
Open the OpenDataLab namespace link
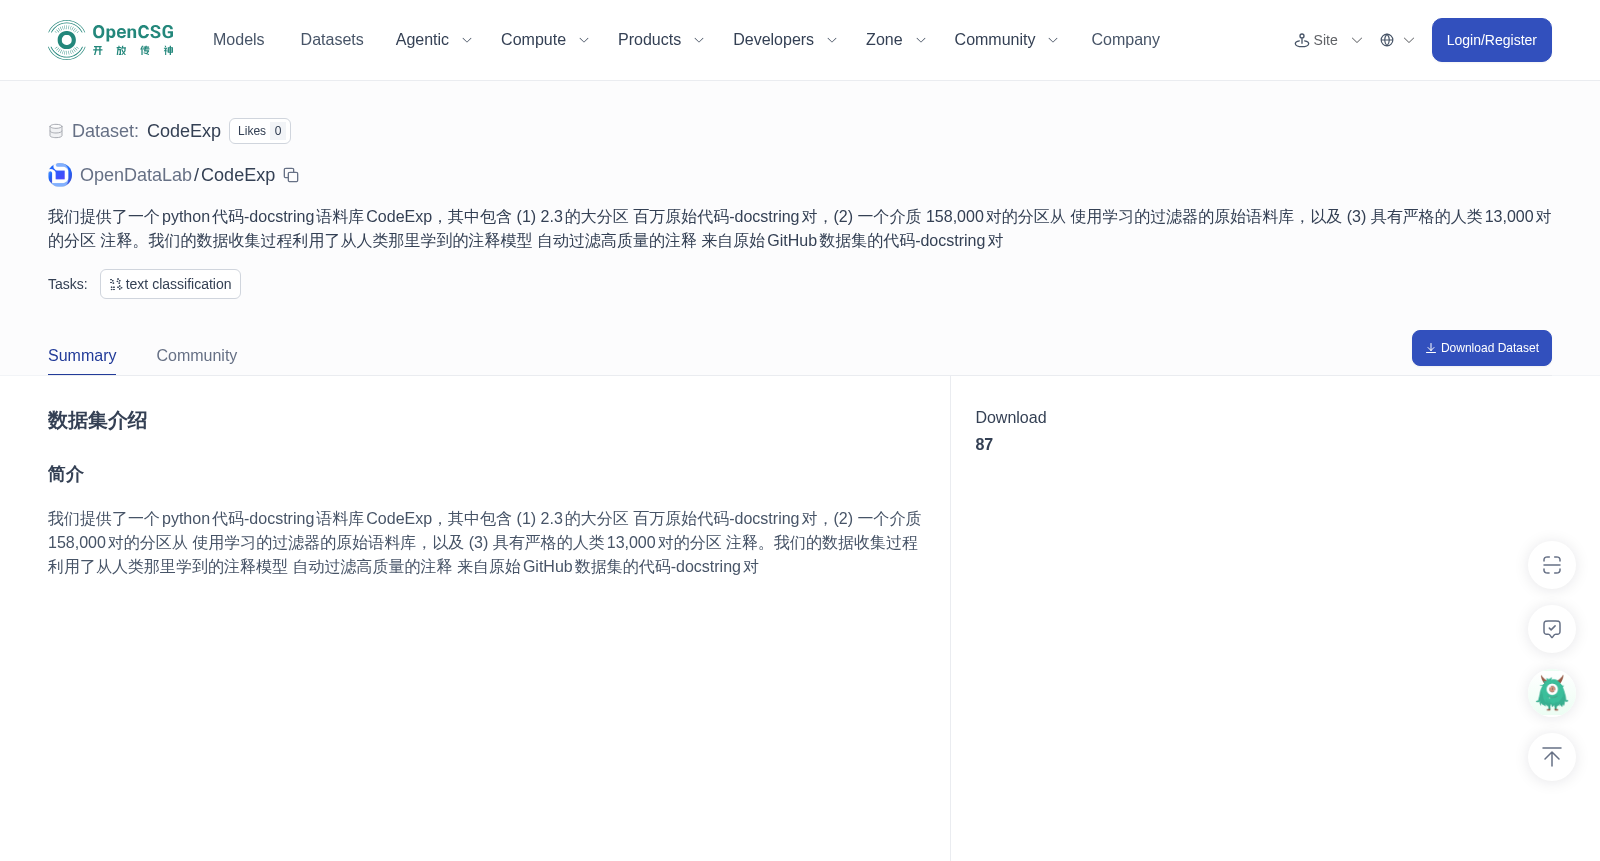pos(136,175)
